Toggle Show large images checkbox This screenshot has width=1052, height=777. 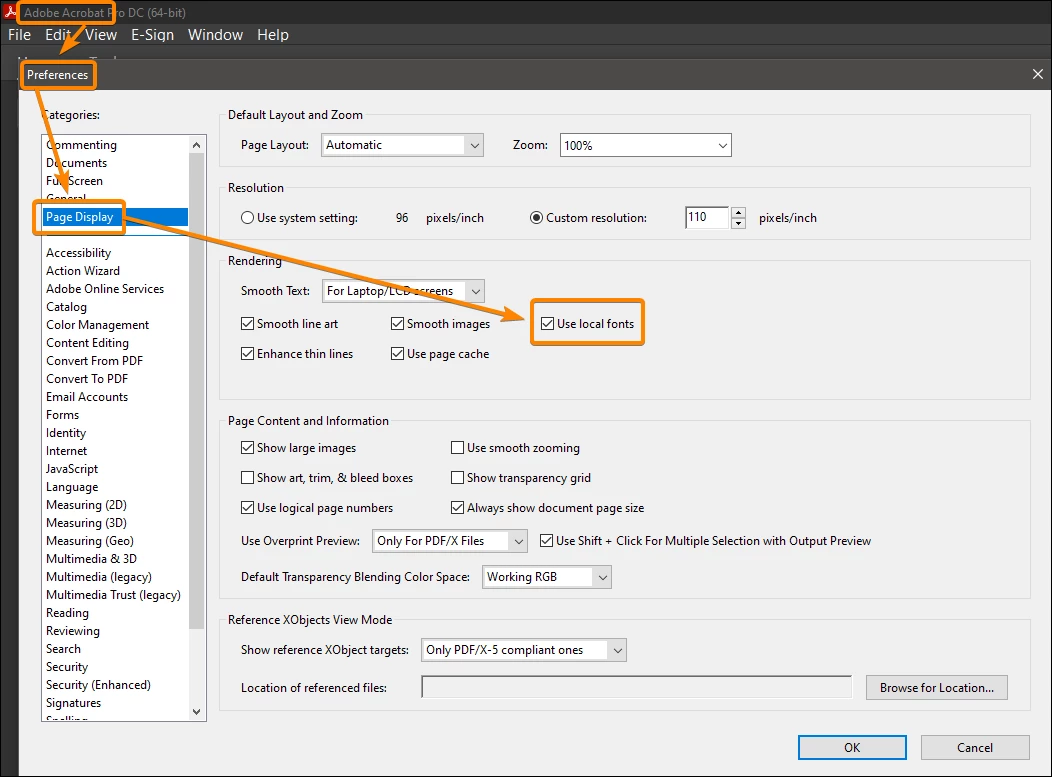pyautogui.click(x=248, y=448)
